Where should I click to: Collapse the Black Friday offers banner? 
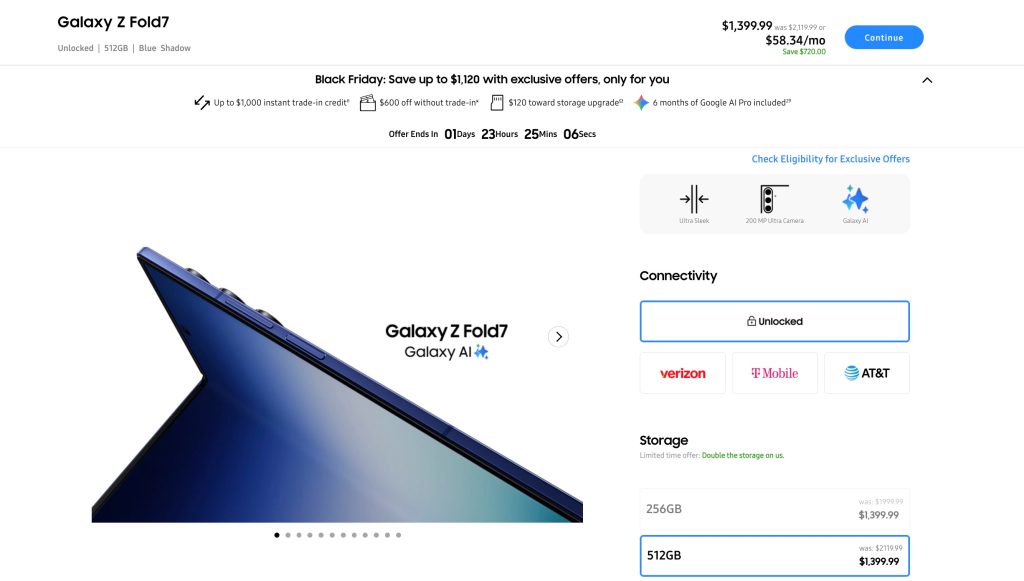(x=927, y=80)
